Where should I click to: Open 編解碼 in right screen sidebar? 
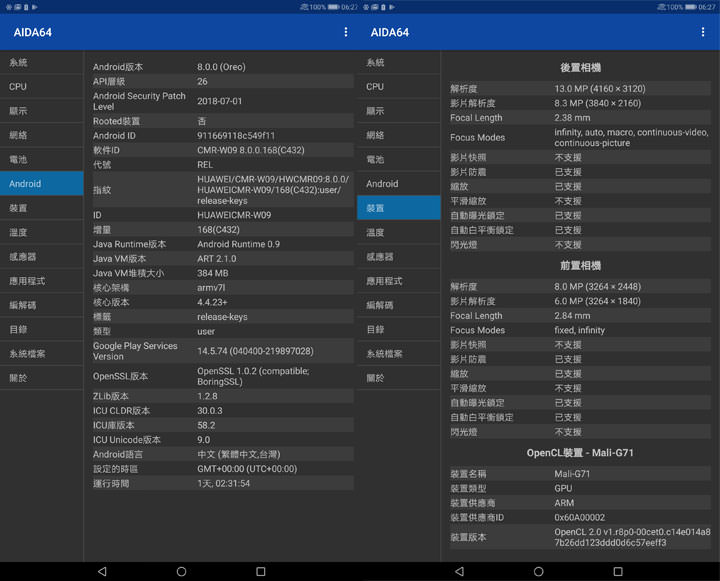[399, 305]
